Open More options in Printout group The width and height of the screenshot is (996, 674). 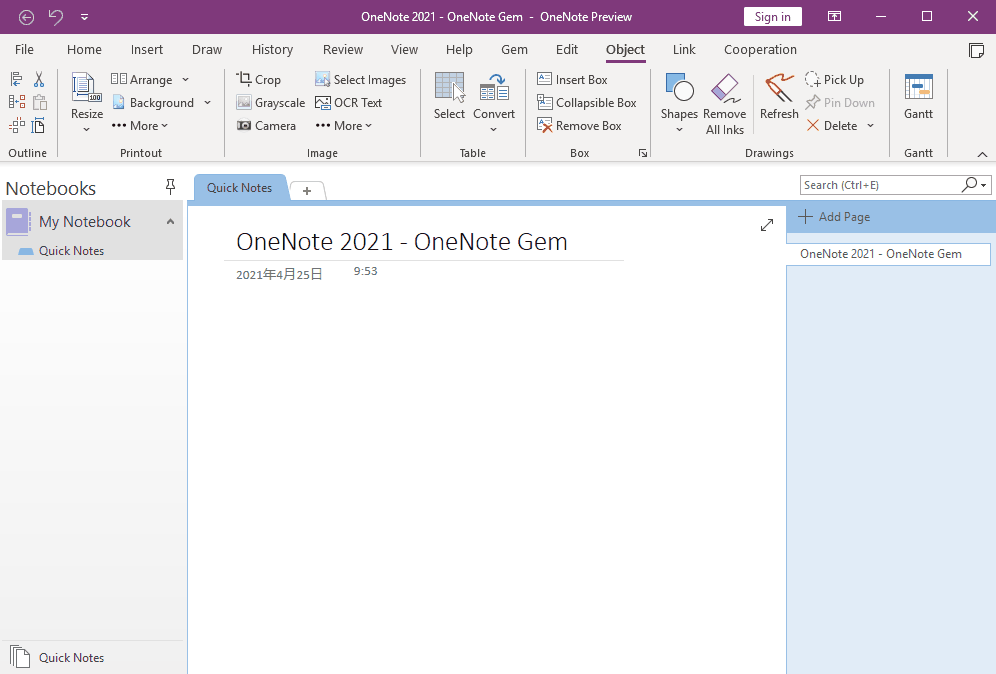(x=140, y=126)
